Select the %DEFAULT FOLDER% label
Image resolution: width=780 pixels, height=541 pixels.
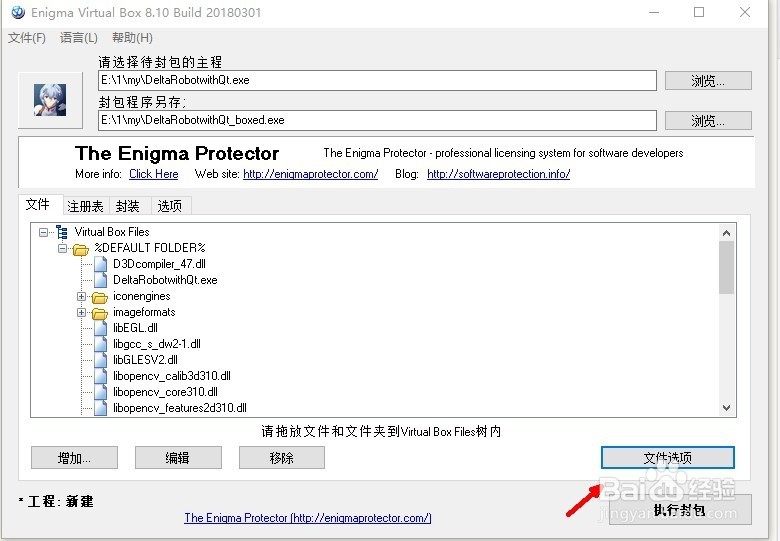(x=150, y=248)
